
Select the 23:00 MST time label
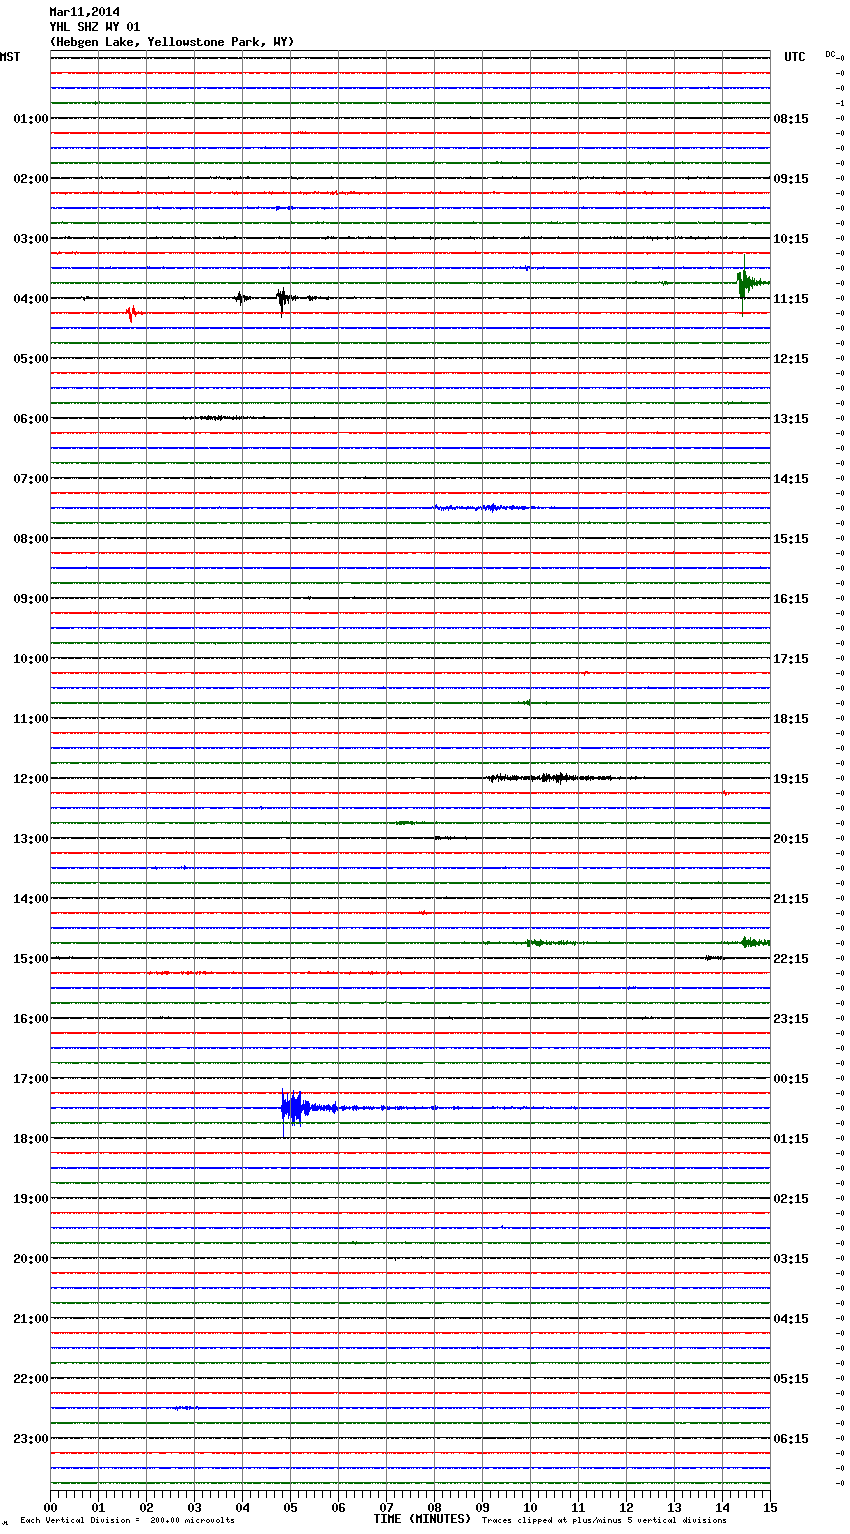(31, 1439)
